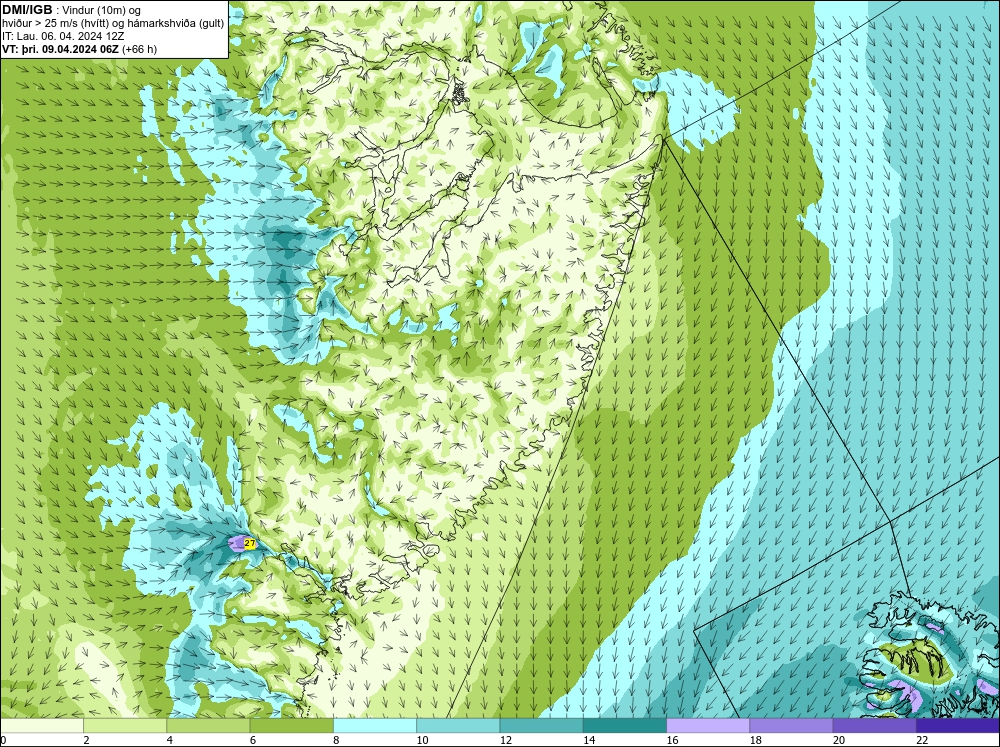Screen dimensions: 1000x747
Task: Click the purple gust area beside 27
Action: coord(237,544)
